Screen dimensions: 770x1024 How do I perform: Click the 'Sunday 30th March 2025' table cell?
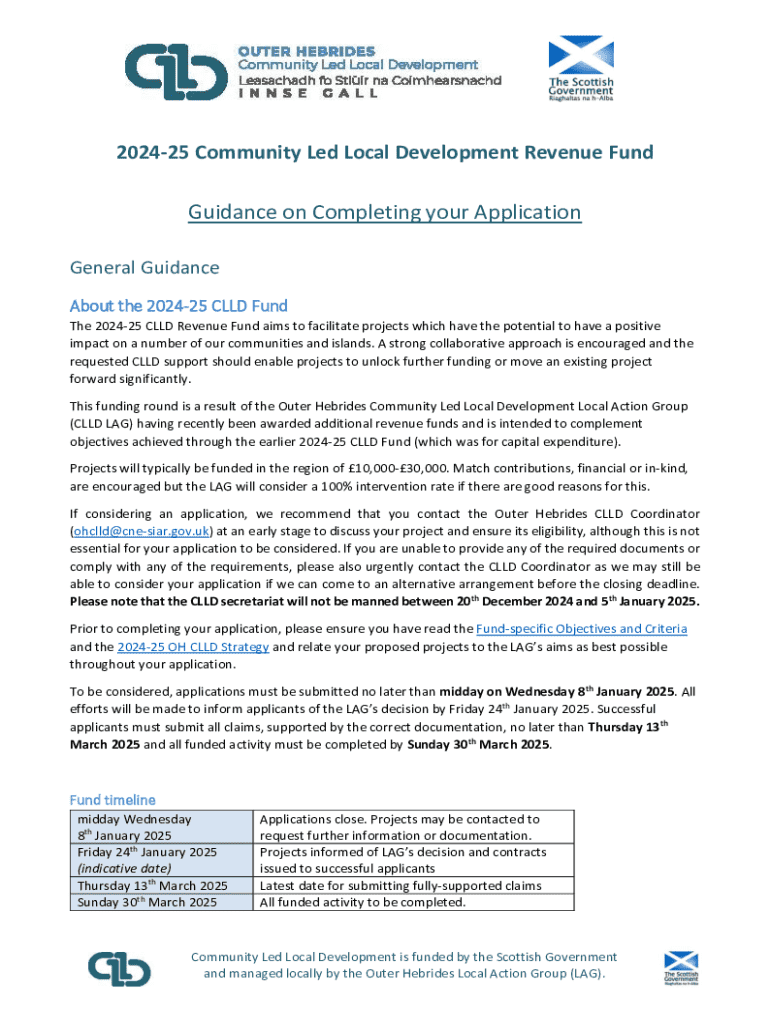158,902
